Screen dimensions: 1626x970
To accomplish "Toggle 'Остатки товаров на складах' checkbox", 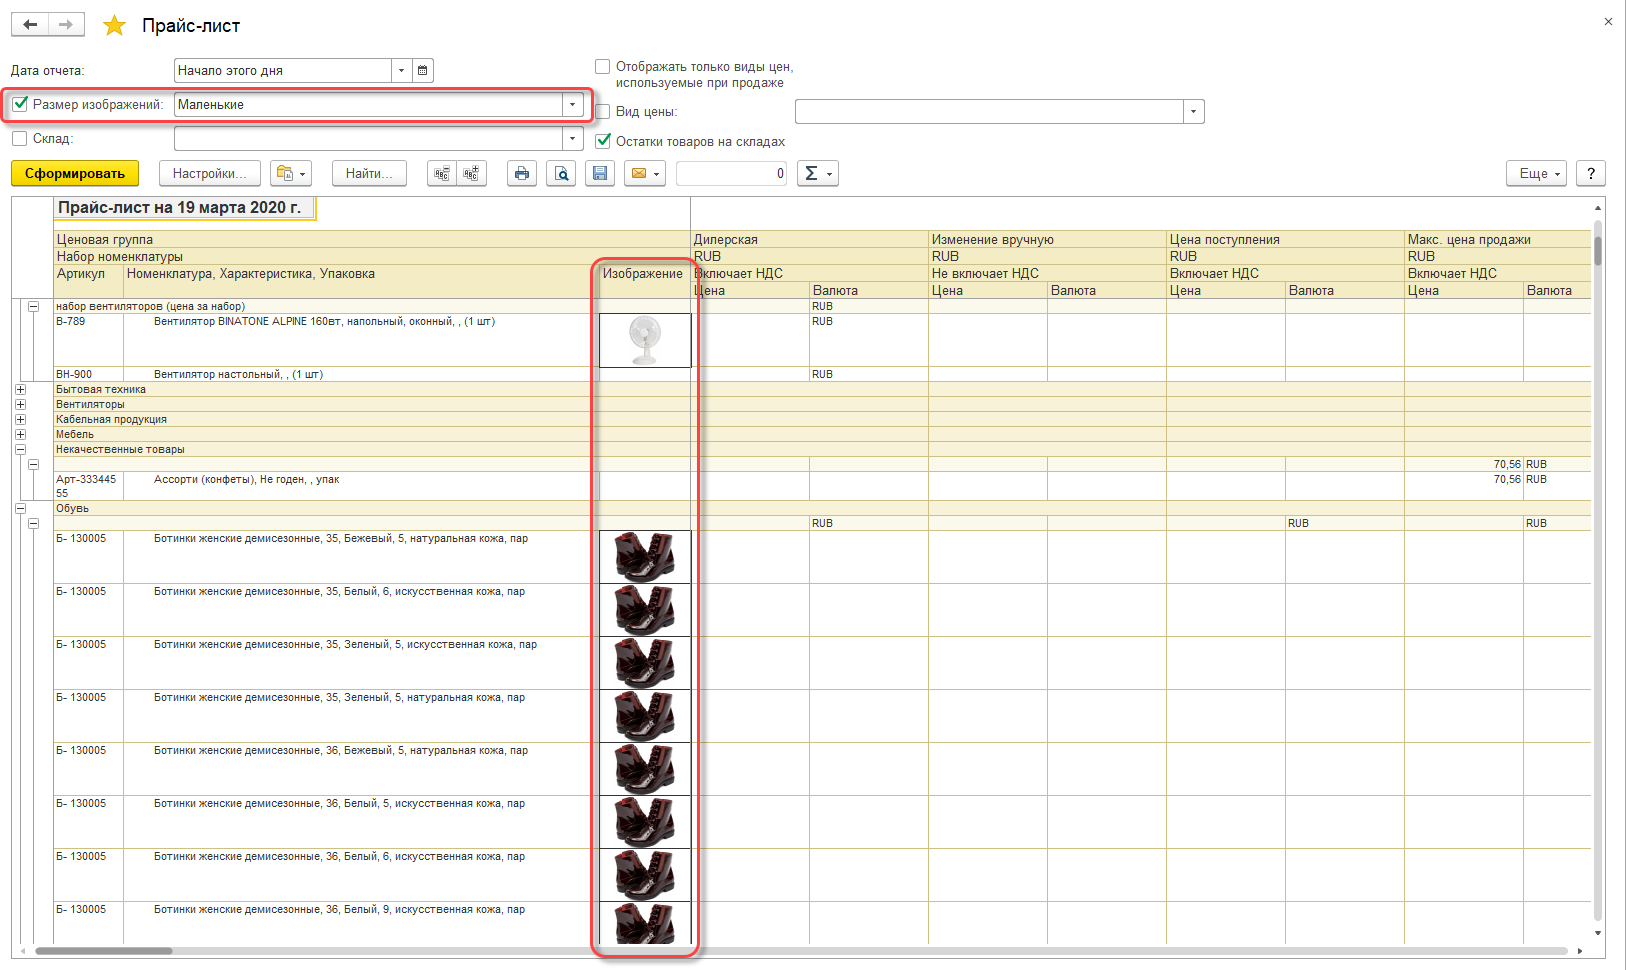I will pos(603,141).
